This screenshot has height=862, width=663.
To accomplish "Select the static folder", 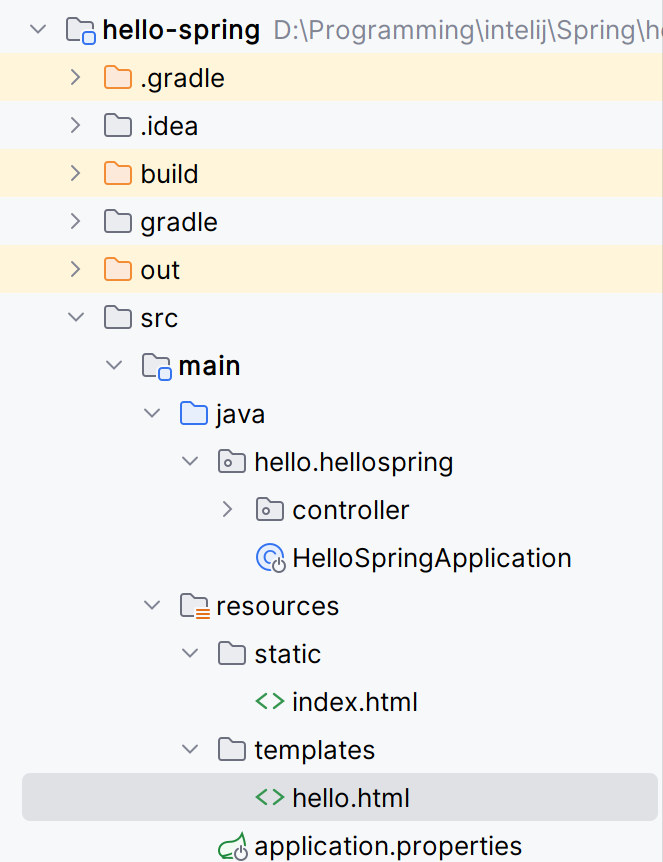I will [x=287, y=654].
